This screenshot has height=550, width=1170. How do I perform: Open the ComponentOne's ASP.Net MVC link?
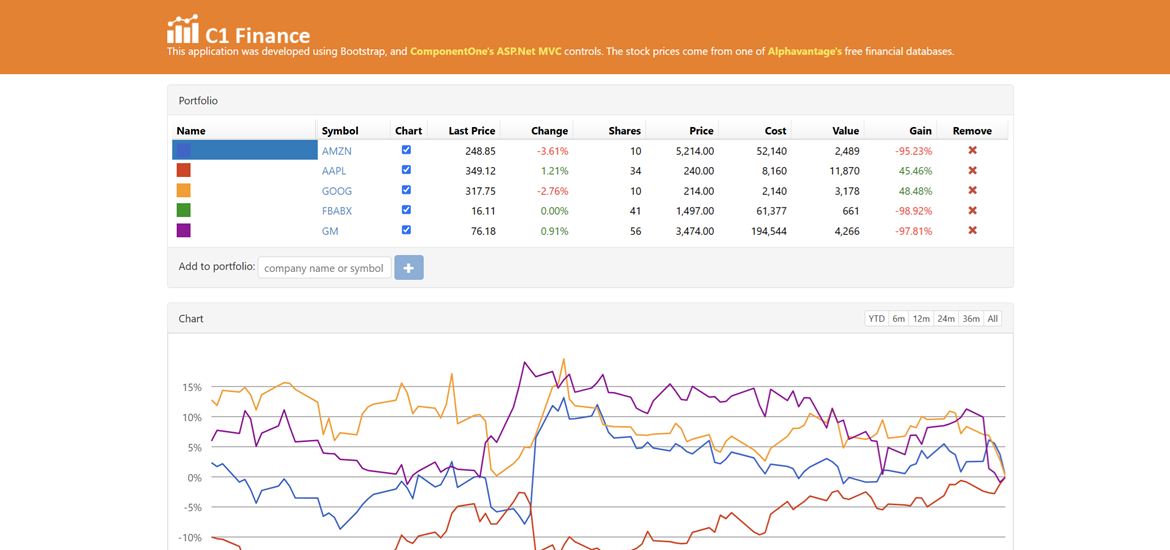point(486,51)
